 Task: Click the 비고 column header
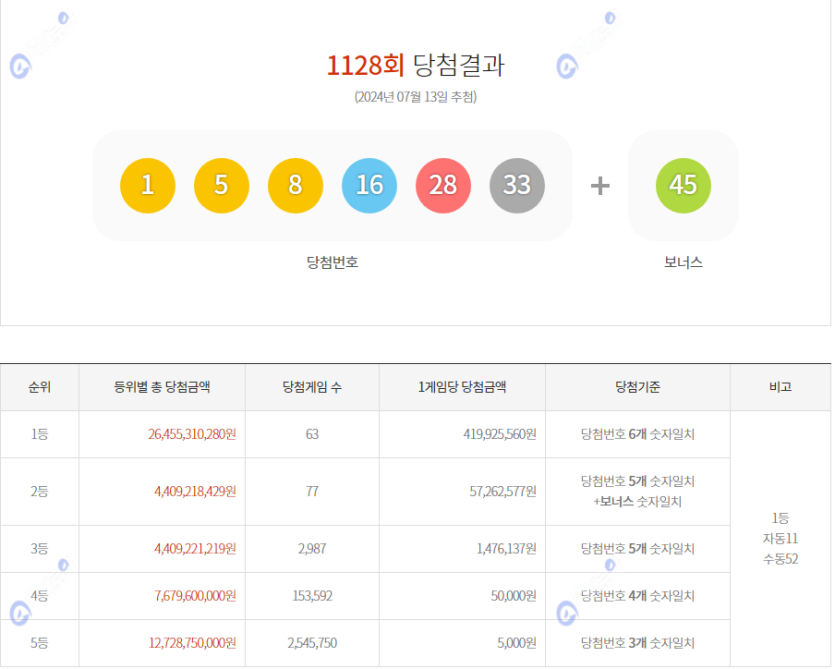781,387
